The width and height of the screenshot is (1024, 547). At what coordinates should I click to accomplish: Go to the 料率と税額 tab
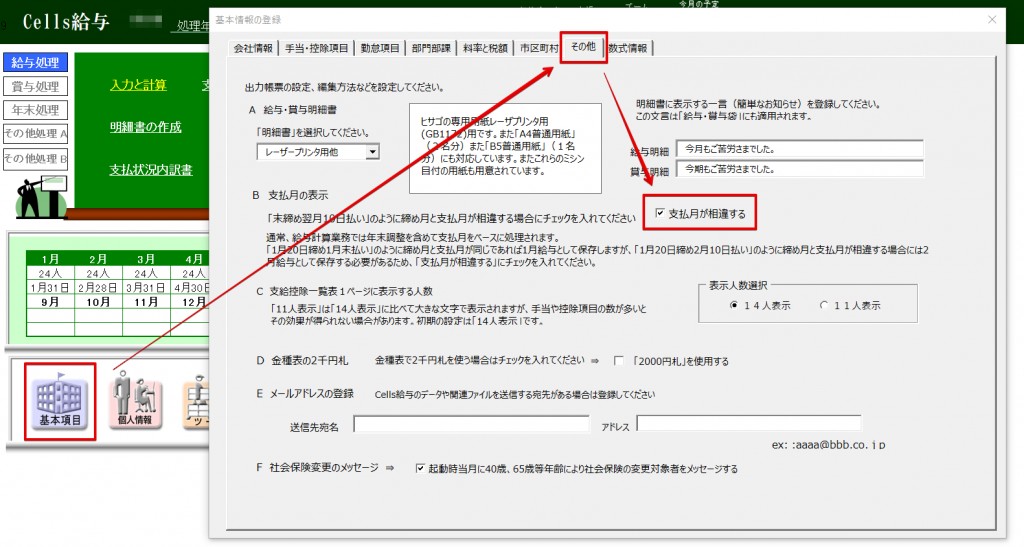(x=485, y=48)
